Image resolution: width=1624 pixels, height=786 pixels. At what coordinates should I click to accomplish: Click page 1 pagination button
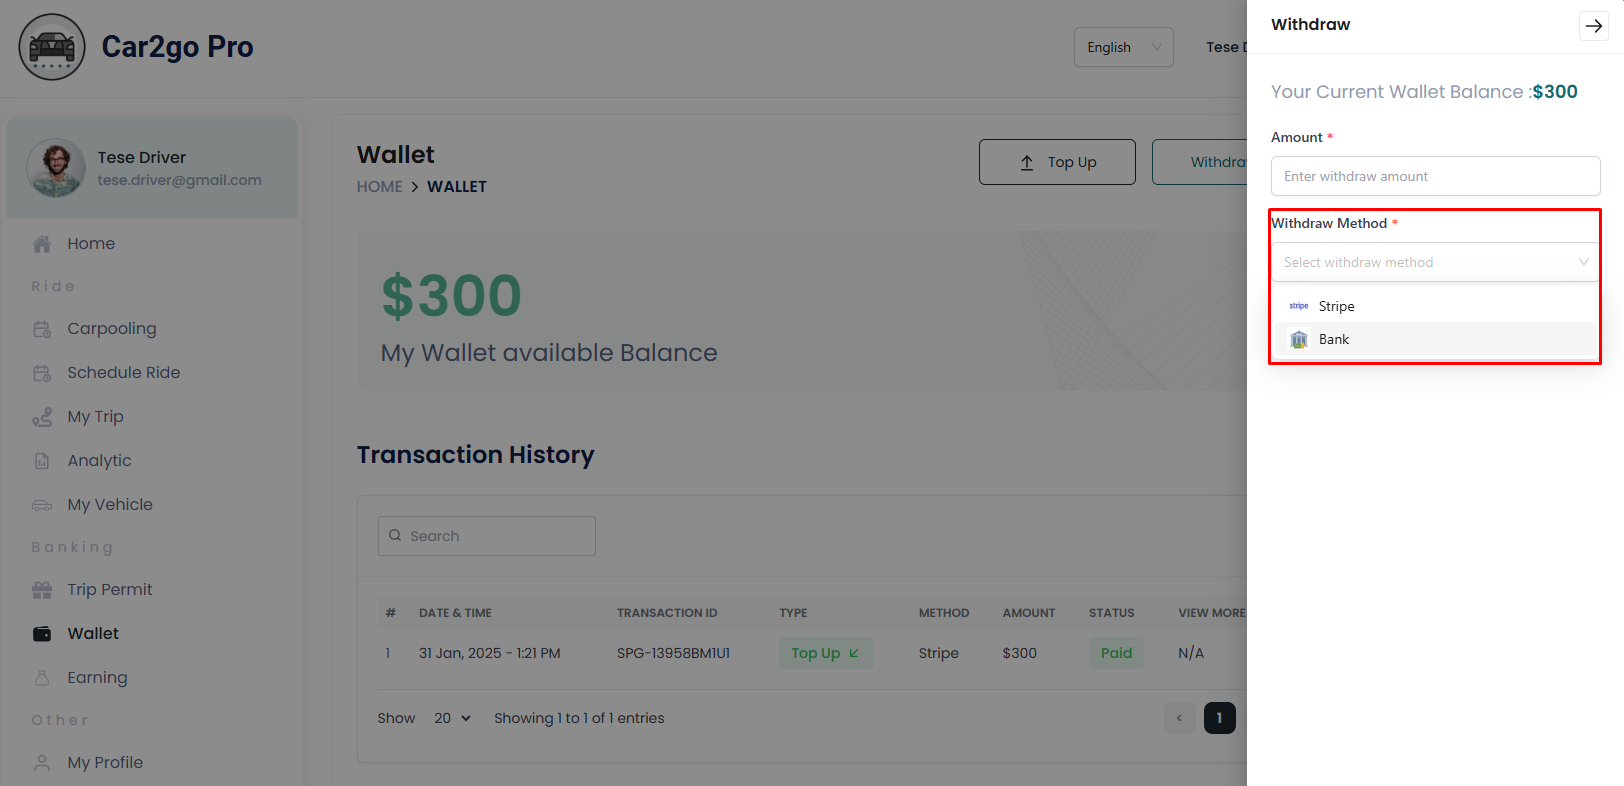[x=1220, y=718]
